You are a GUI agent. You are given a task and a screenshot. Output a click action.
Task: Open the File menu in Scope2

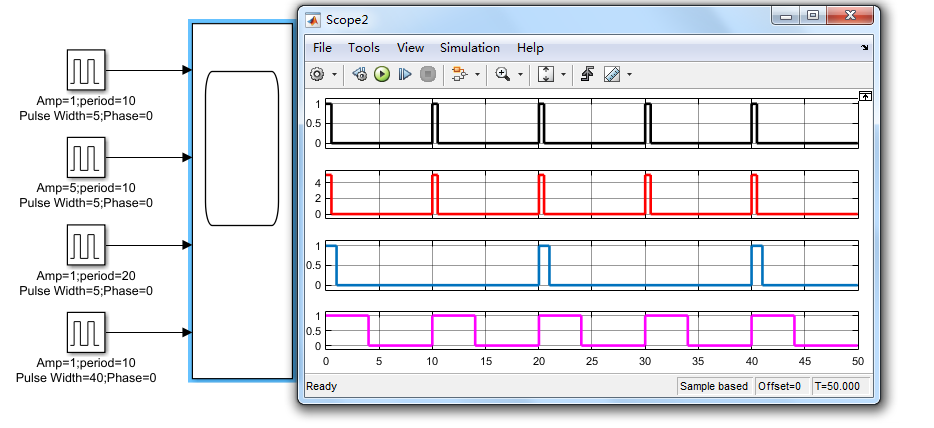click(322, 48)
